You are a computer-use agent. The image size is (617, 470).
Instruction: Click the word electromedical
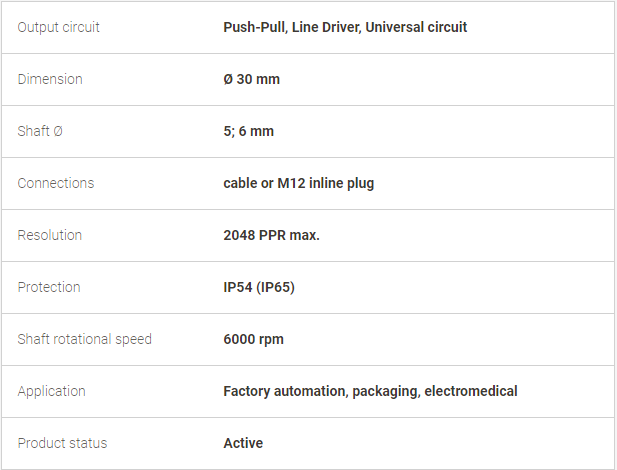[470, 391]
